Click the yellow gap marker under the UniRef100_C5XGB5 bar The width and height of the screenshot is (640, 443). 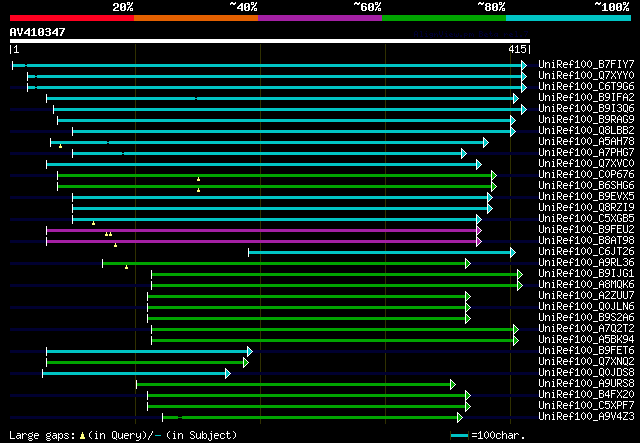point(93,223)
